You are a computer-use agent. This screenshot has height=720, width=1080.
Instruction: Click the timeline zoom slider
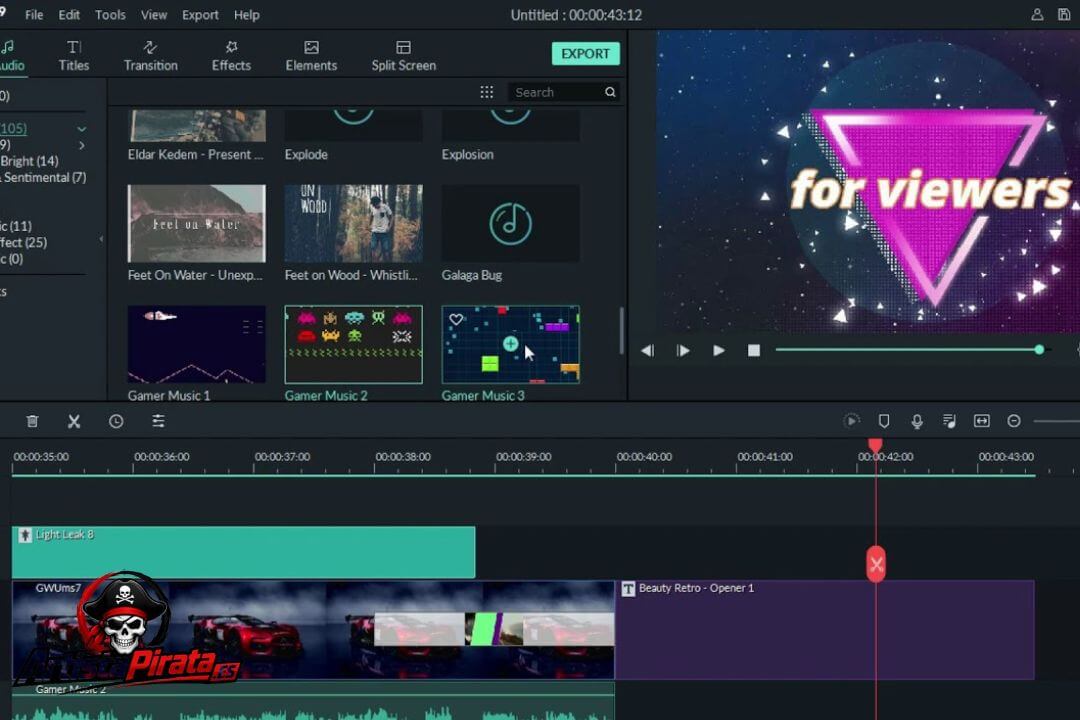[1057, 421]
